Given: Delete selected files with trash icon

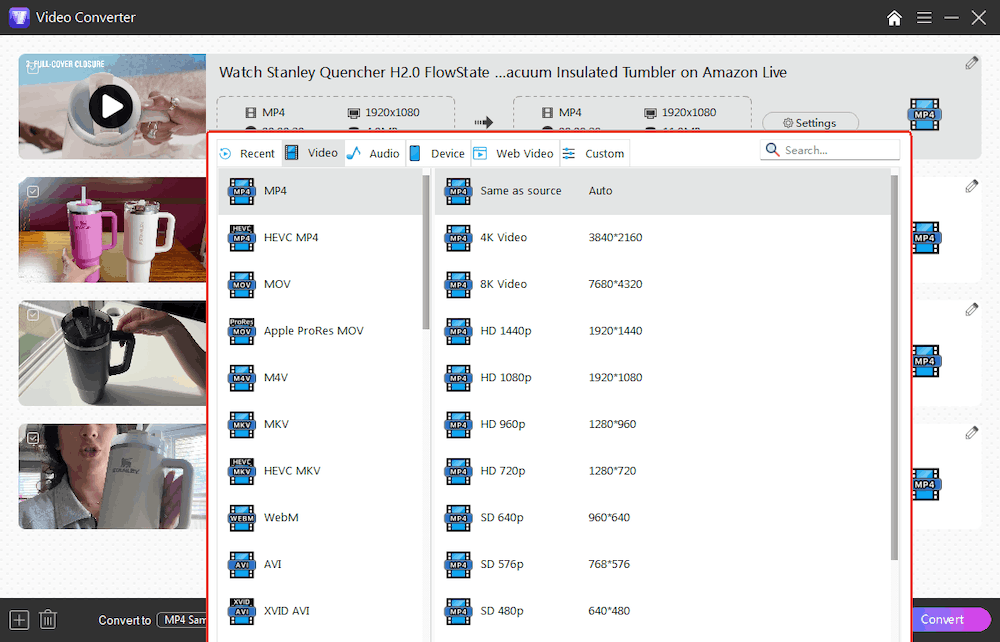Looking at the screenshot, I should click(x=48, y=620).
